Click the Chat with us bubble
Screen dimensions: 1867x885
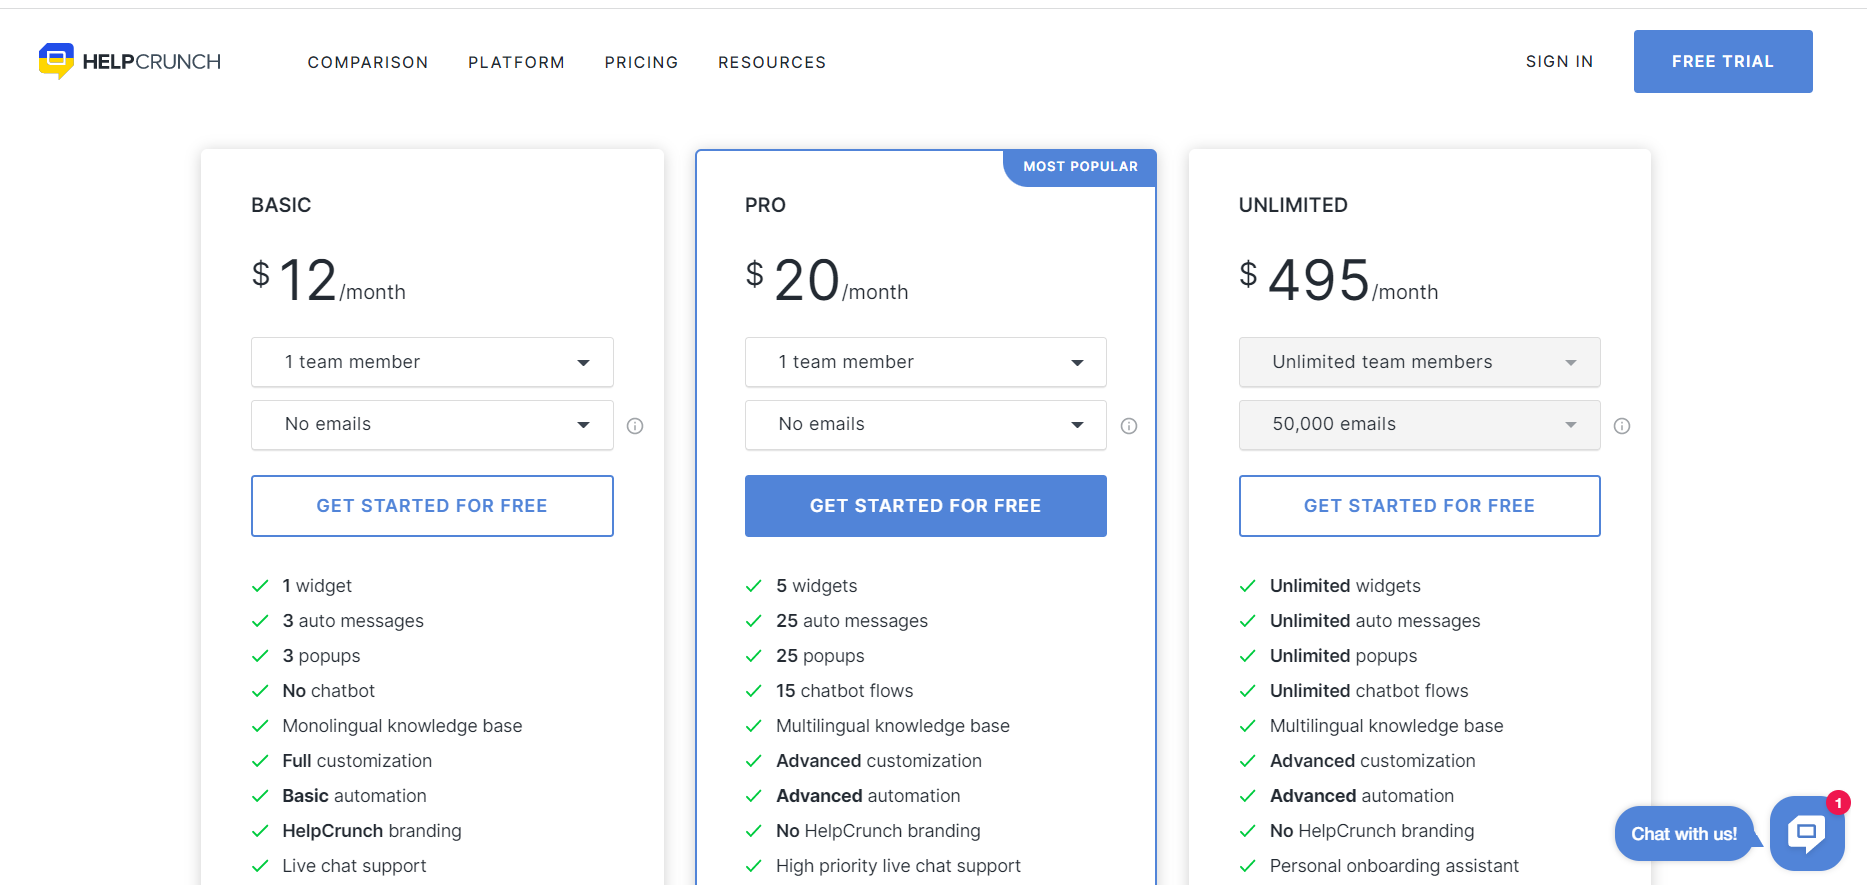pos(1684,833)
